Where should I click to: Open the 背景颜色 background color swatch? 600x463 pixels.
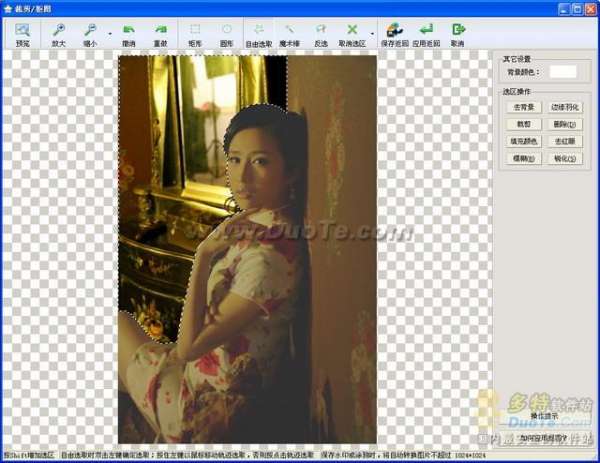(563, 72)
